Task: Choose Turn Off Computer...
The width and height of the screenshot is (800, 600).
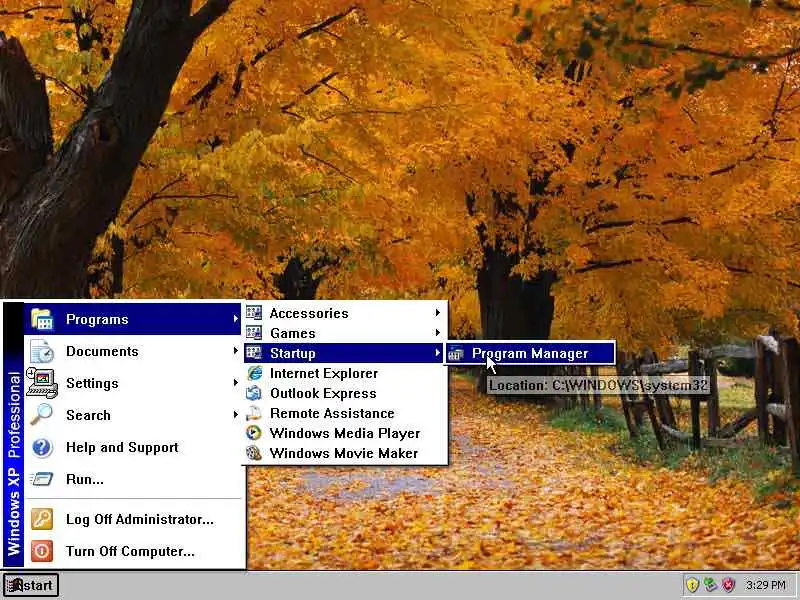Action: 133,551
